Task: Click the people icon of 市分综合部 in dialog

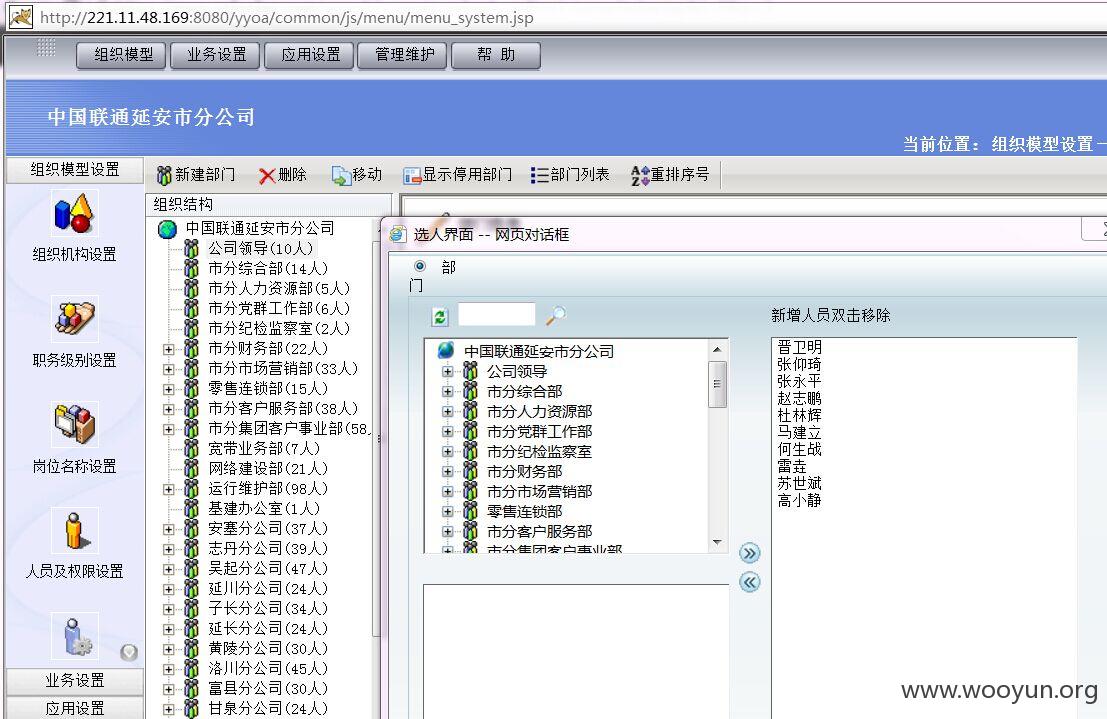Action: click(x=470, y=391)
